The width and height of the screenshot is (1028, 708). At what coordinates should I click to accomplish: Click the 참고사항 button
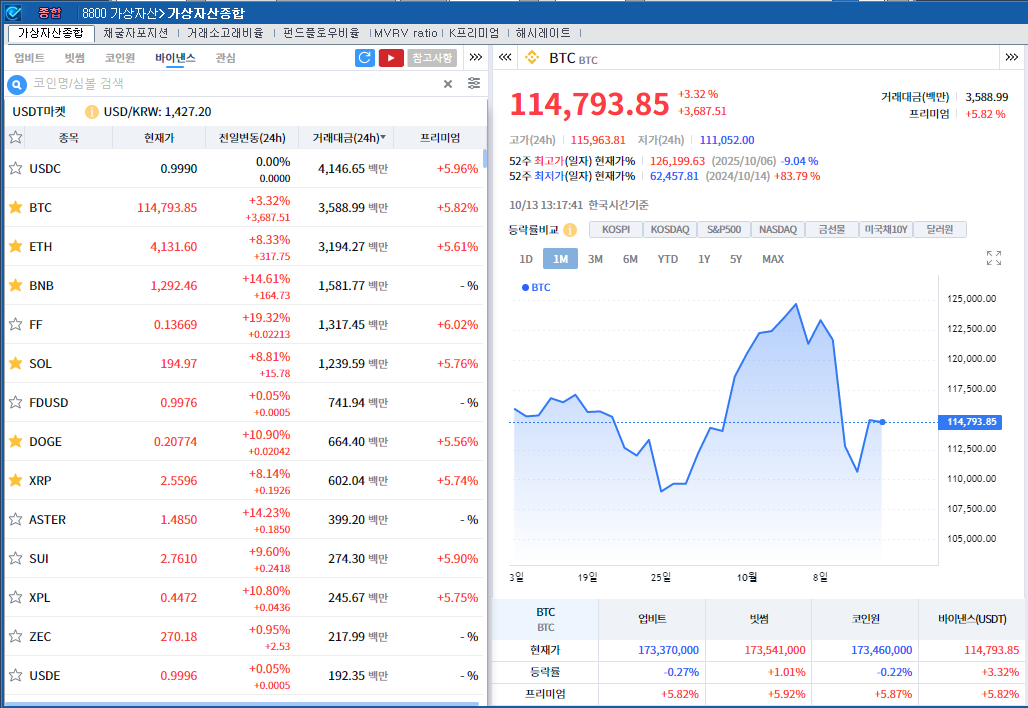click(x=431, y=58)
